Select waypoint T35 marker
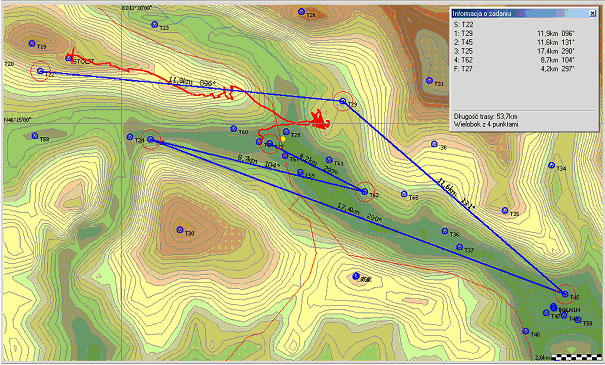This screenshot has height=365, width=605. click(505, 211)
